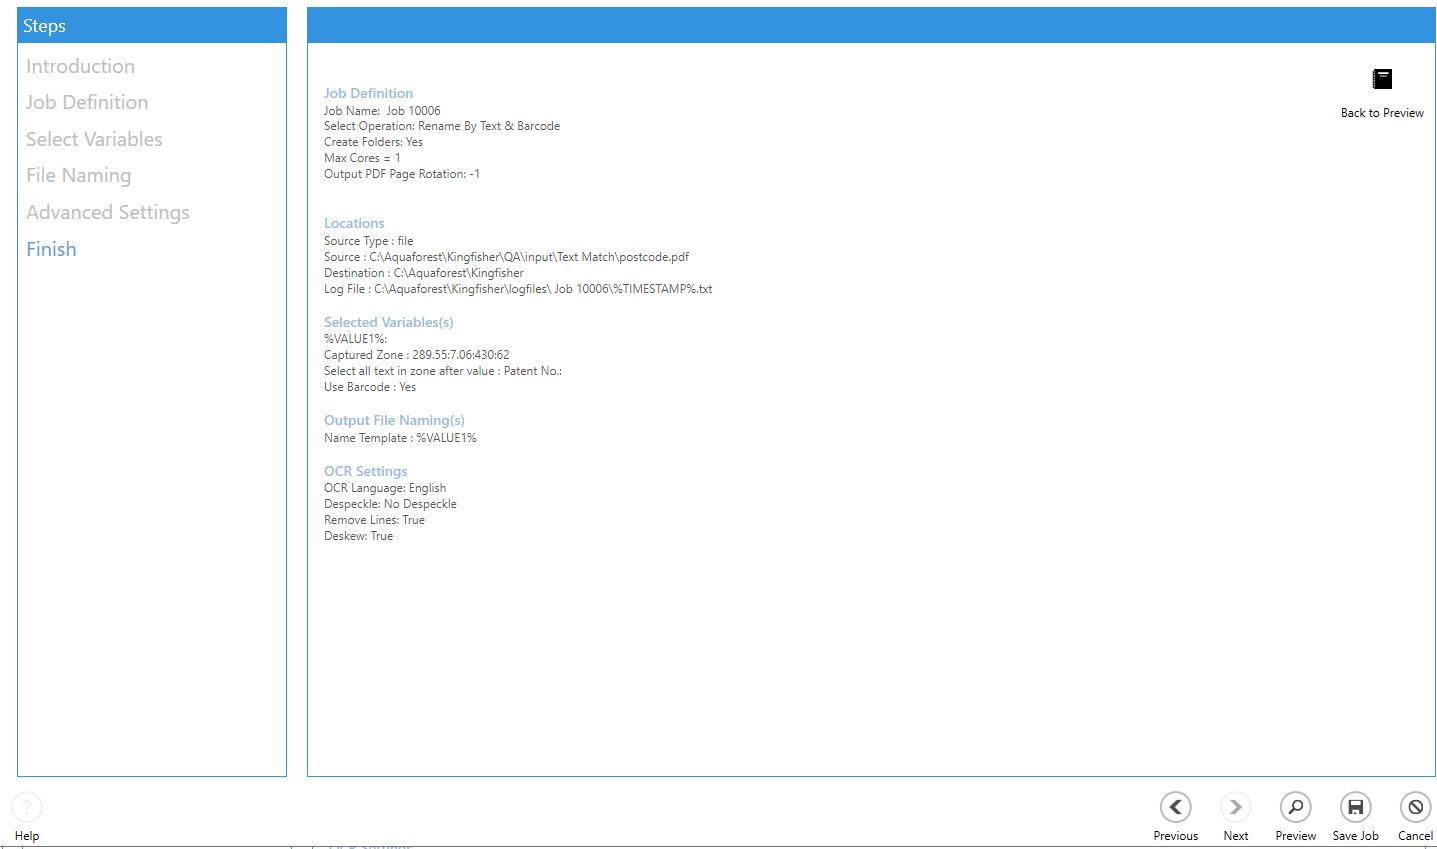Select the Finish step in sidebar

51,249
